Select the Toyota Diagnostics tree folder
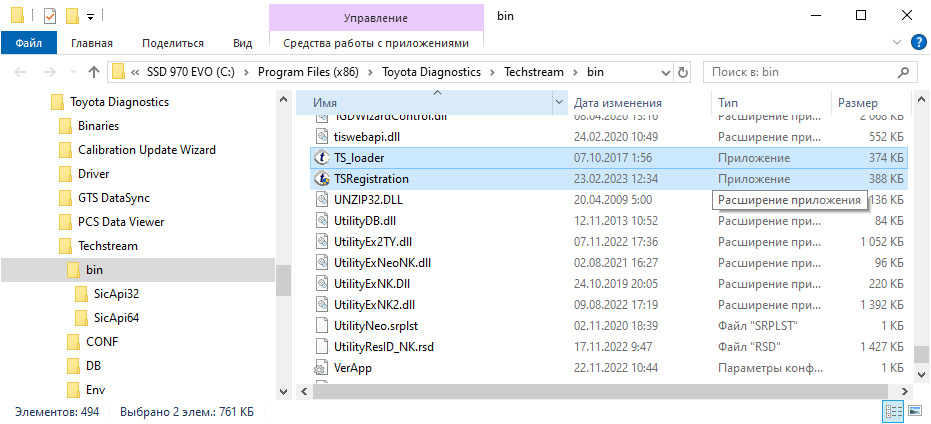This screenshot has height=424, width=931. [x=119, y=102]
